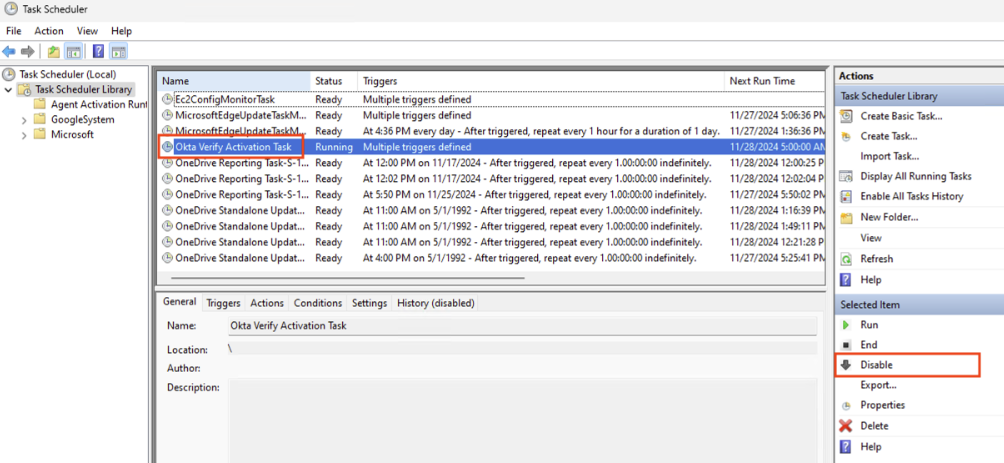Click the red X Delete icon
The width and height of the screenshot is (1004, 463).
coord(846,426)
